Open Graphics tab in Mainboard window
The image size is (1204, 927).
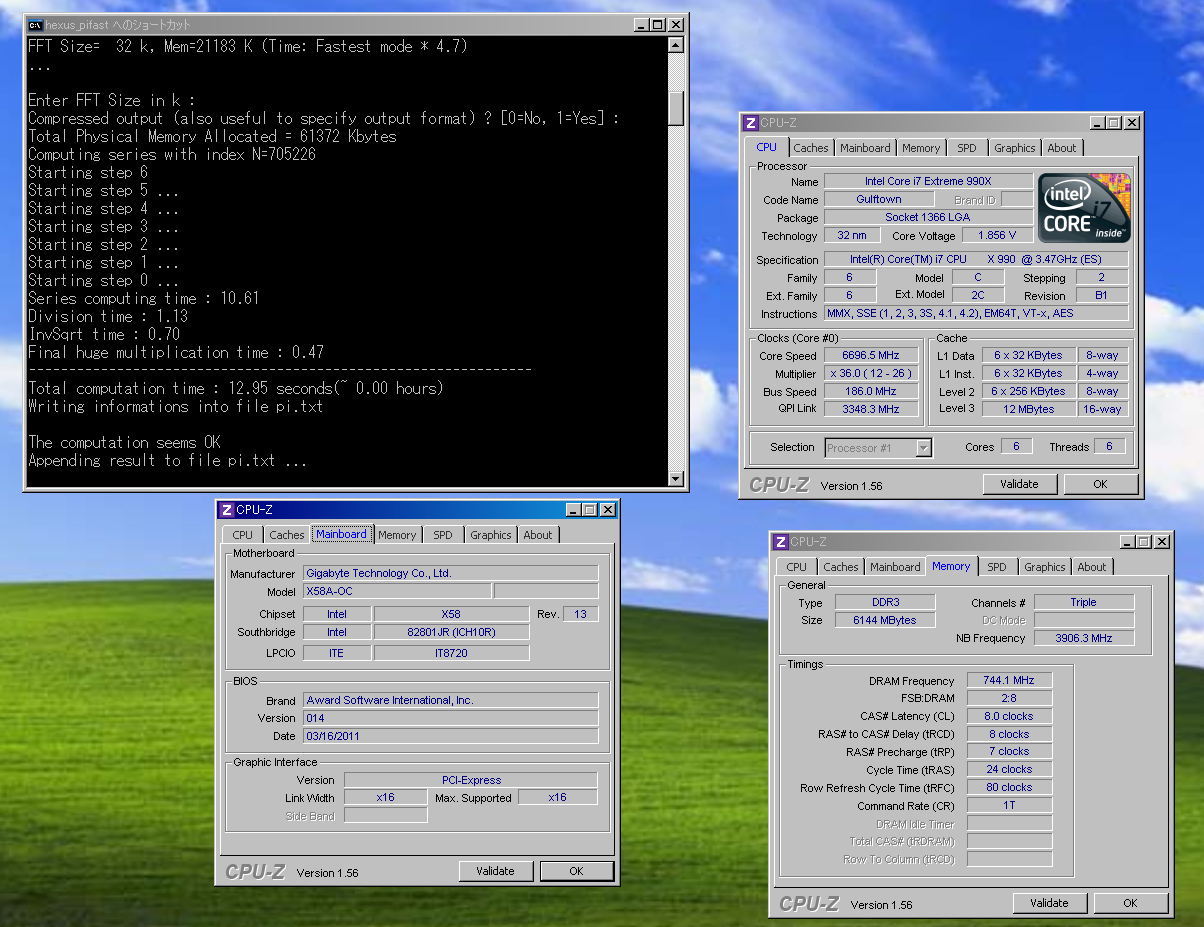[x=491, y=535]
